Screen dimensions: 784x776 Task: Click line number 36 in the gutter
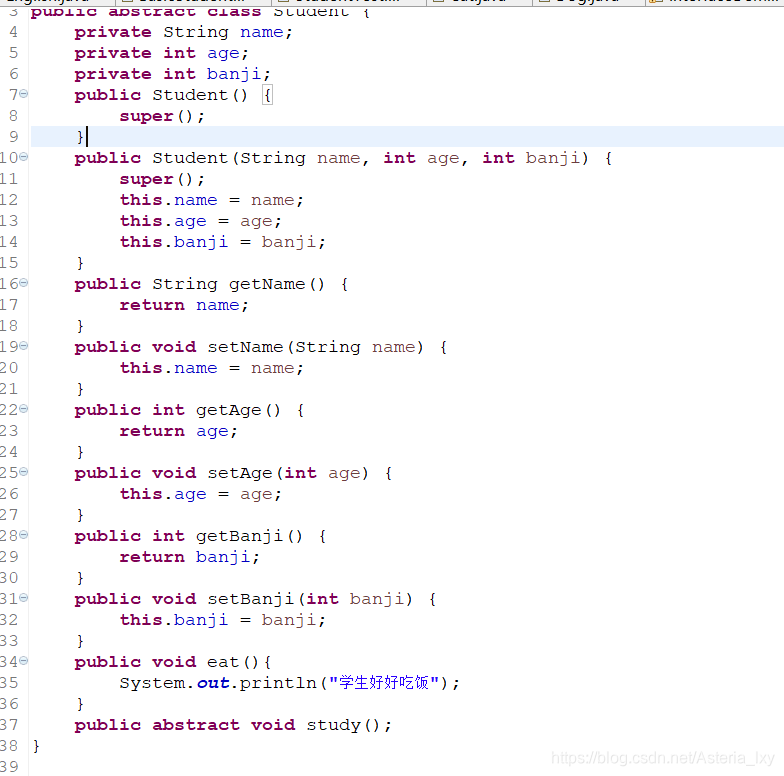click(9, 704)
